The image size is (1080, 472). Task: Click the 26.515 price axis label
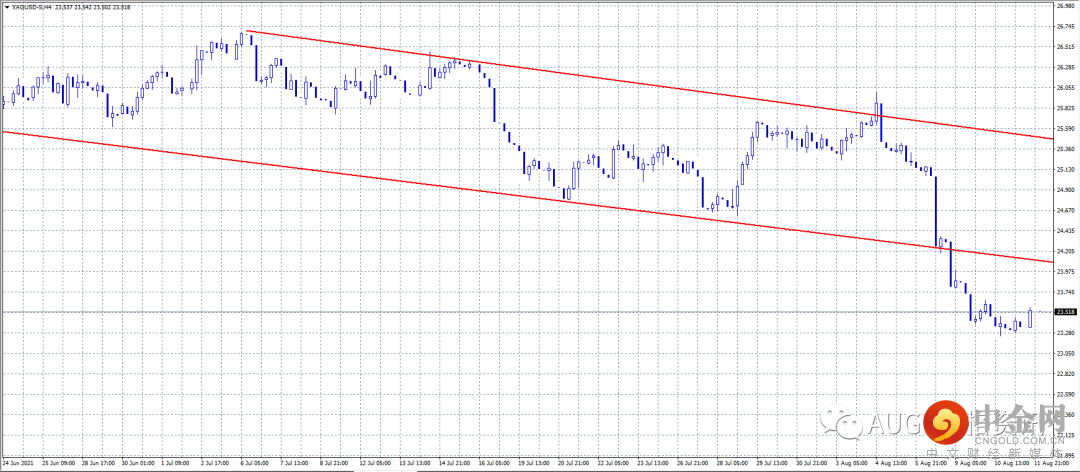point(1066,48)
